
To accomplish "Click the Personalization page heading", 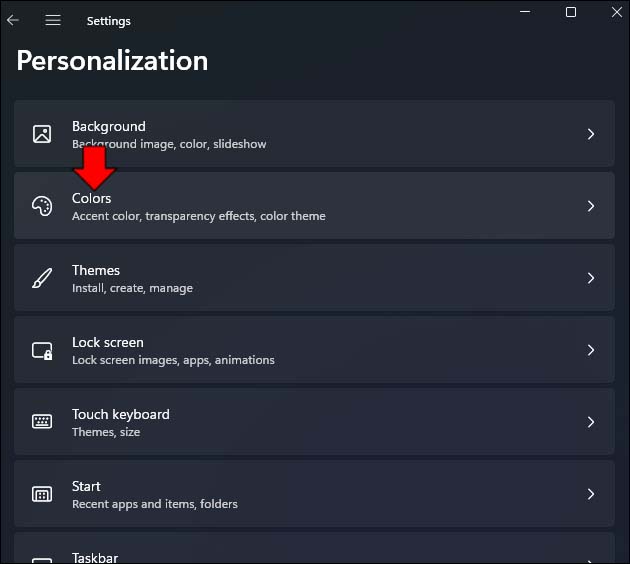I will point(112,60).
